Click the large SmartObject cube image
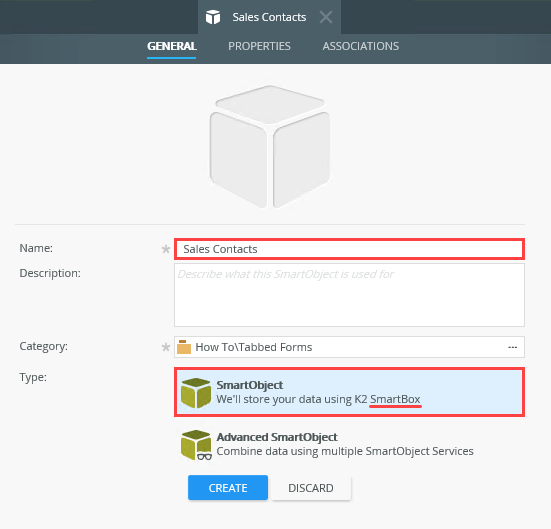The image size is (551, 529). (270, 146)
